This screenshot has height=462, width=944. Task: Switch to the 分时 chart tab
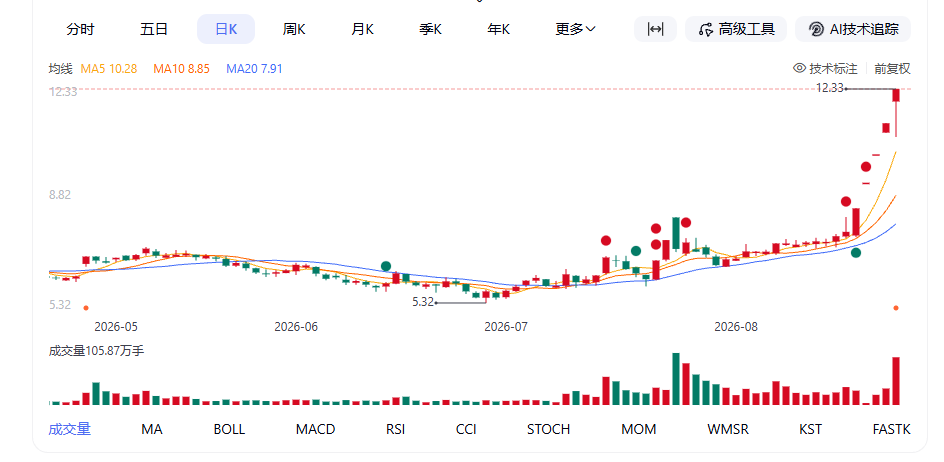pos(80,30)
